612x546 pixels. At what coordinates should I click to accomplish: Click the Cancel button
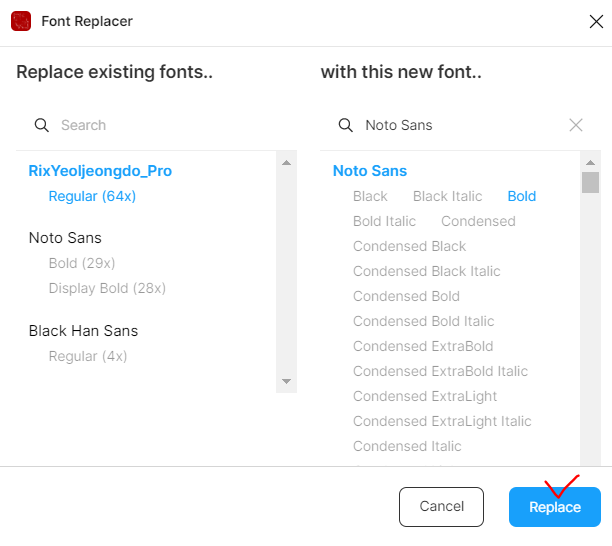pyautogui.click(x=441, y=507)
